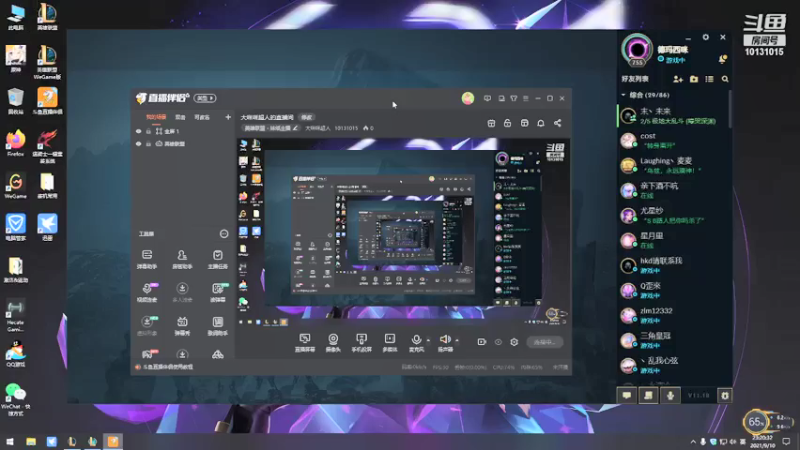Show hidden system tray icons
The height and width of the screenshot is (450, 800).
coord(693,441)
